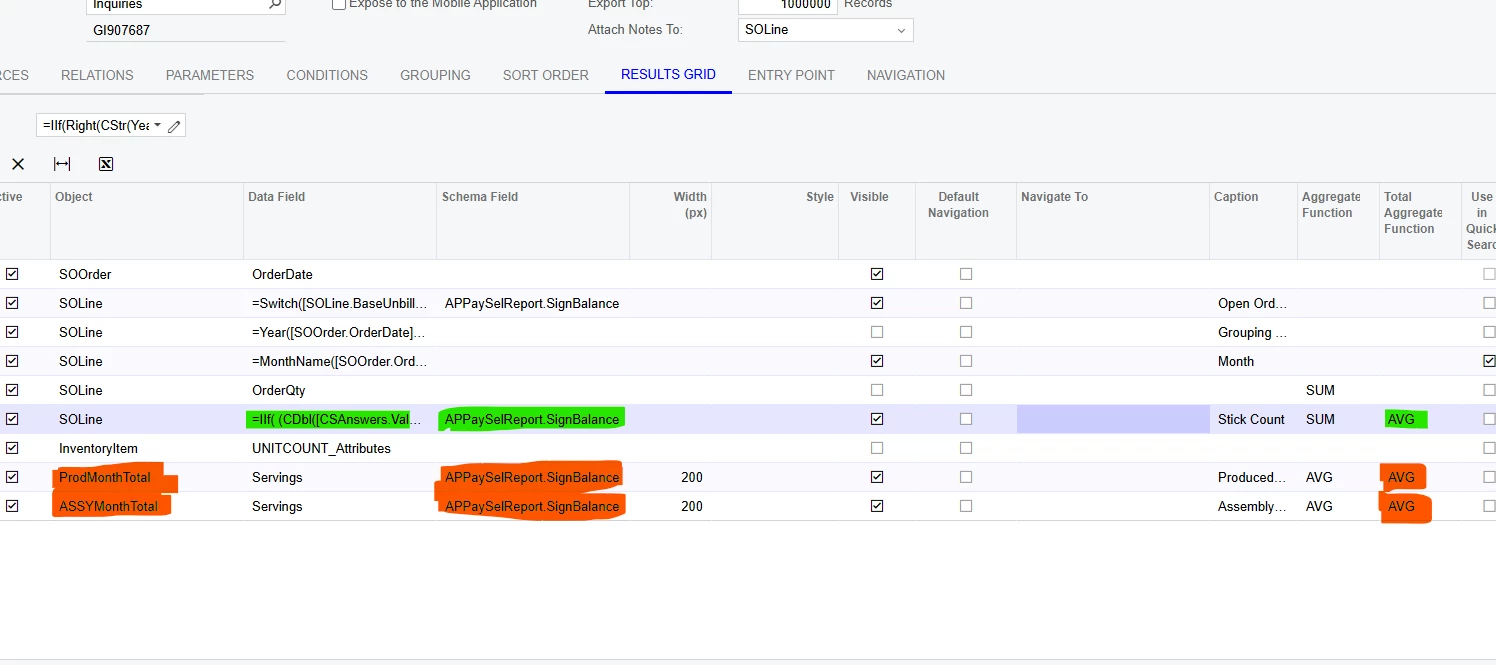Viewport: 1496px width, 665px height.
Task: Select the OrderQty data field cell
Action: 340,390
